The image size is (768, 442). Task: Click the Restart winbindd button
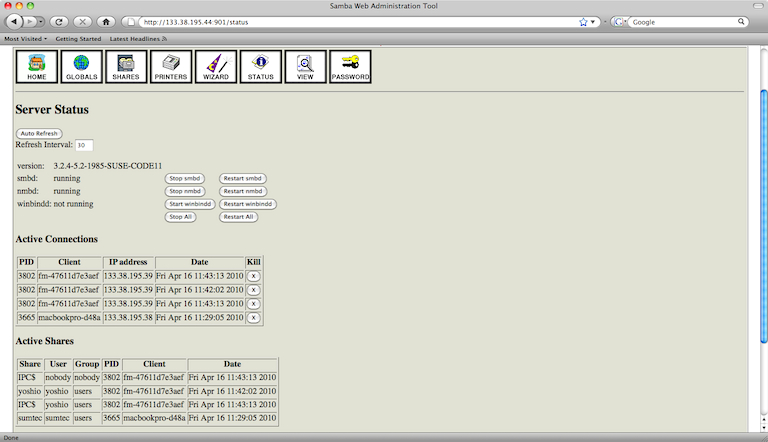tap(248, 204)
